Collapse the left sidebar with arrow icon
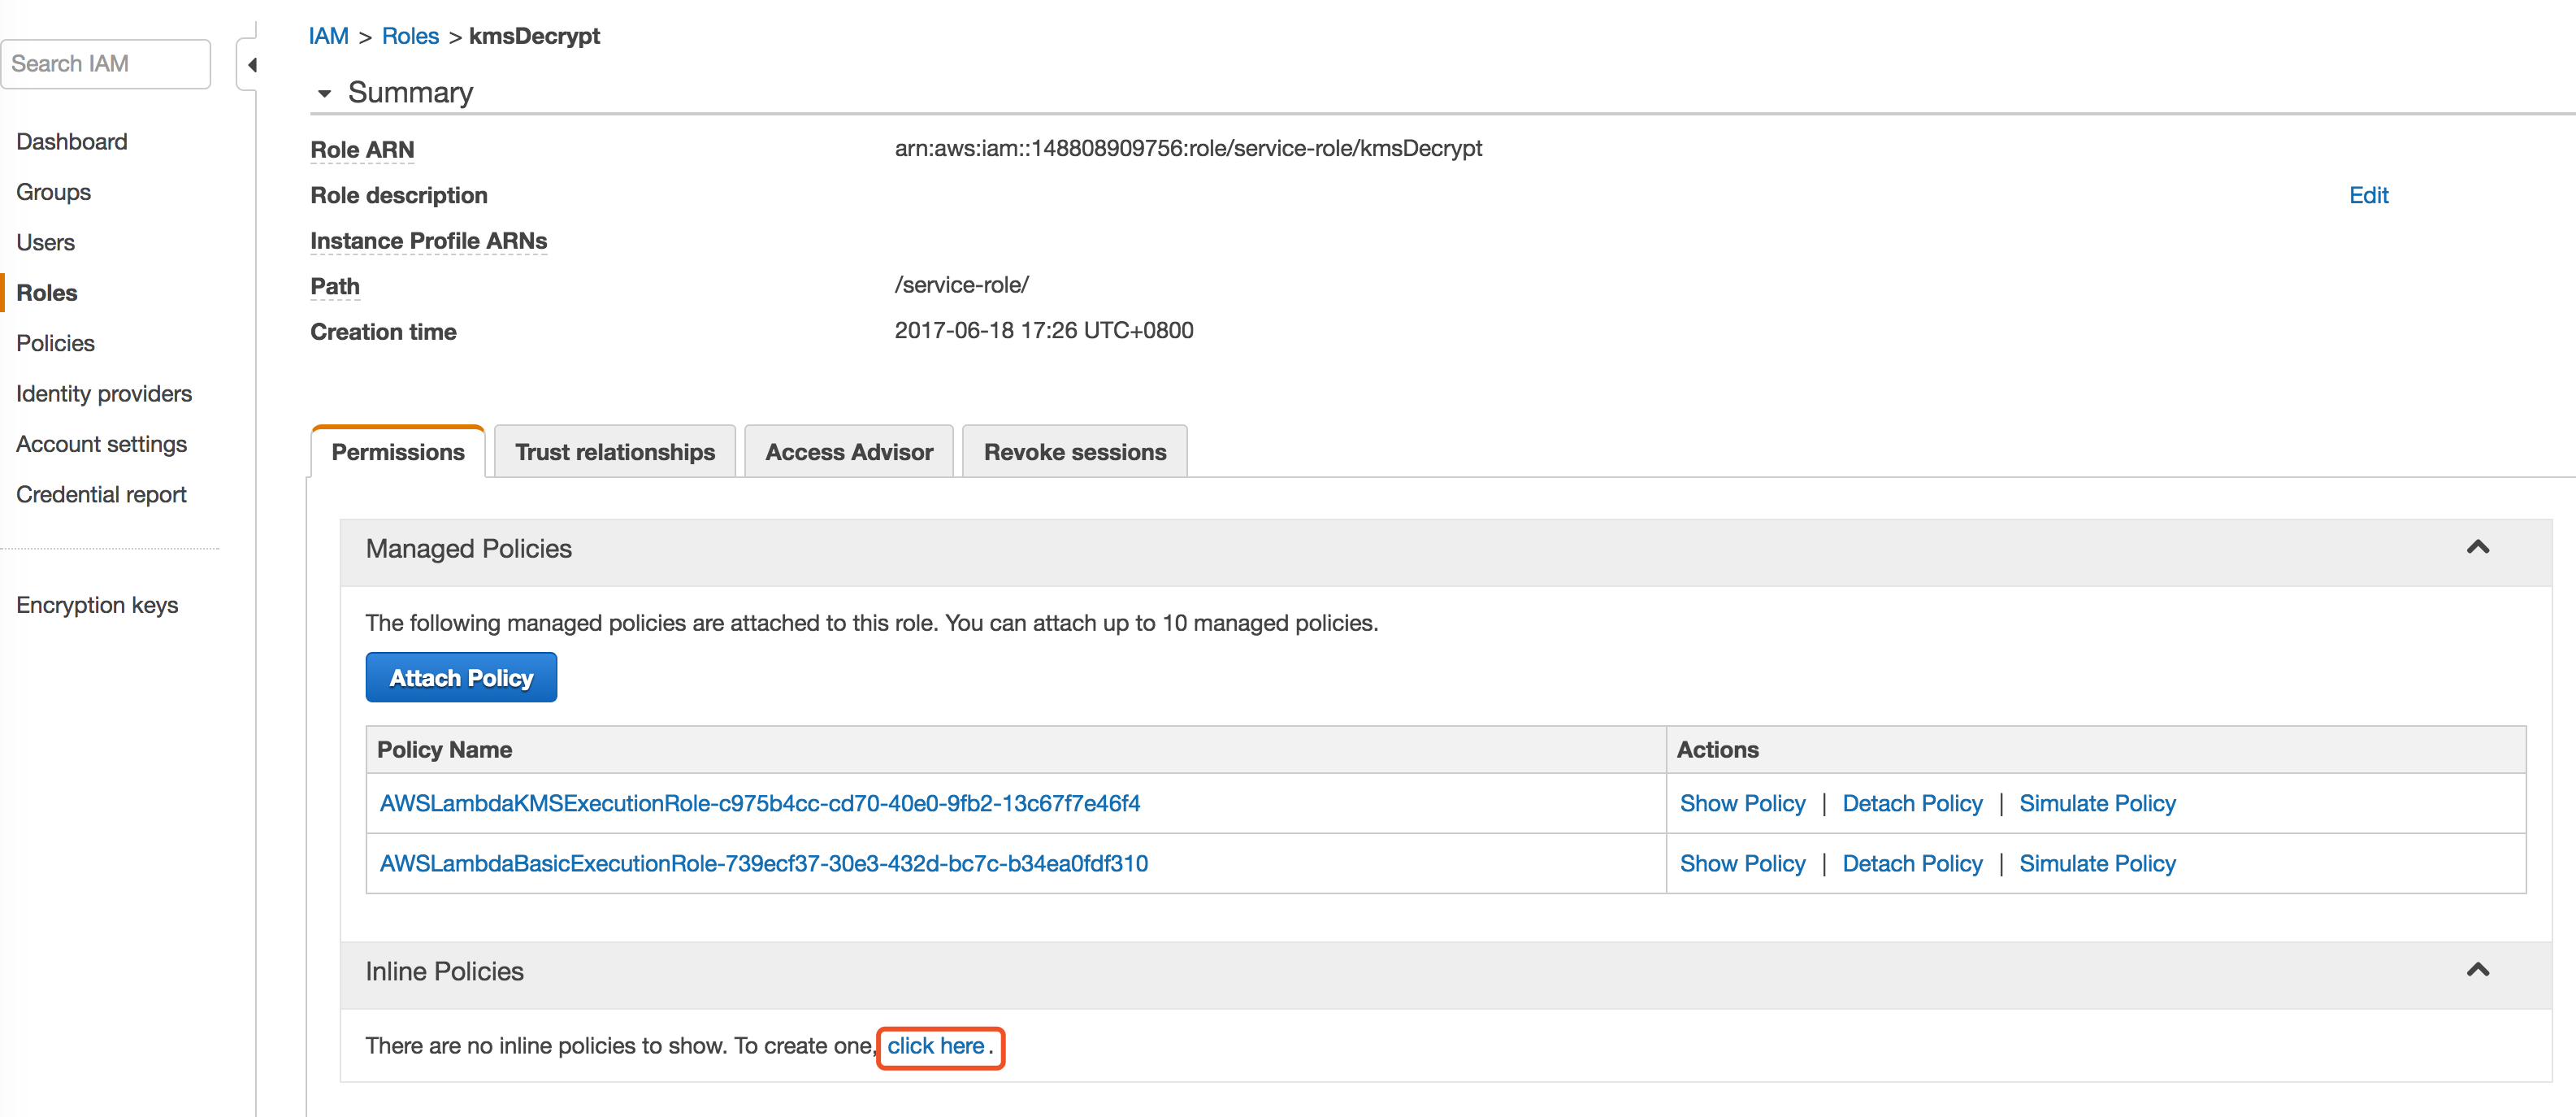 [251, 65]
